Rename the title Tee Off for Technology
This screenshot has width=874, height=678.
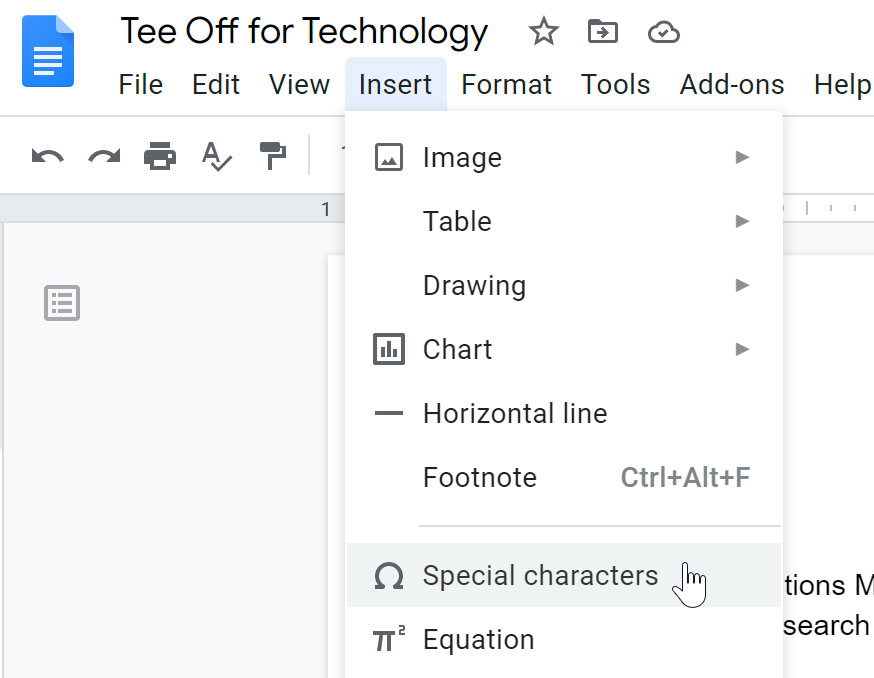tap(304, 31)
